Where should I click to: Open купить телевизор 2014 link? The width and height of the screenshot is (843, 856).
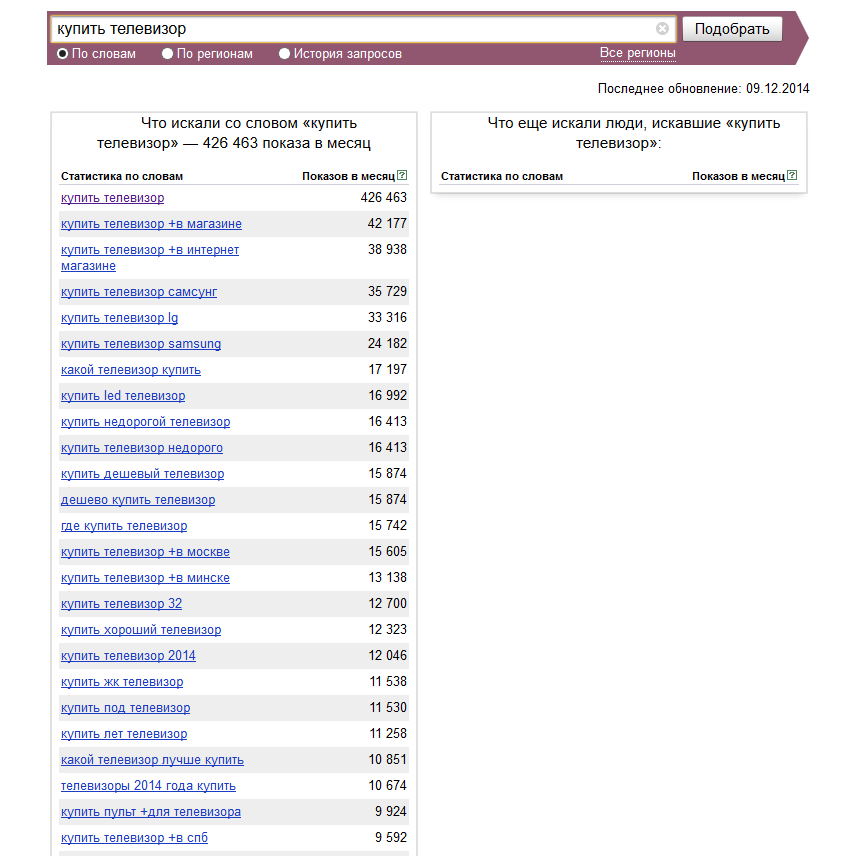coord(128,656)
